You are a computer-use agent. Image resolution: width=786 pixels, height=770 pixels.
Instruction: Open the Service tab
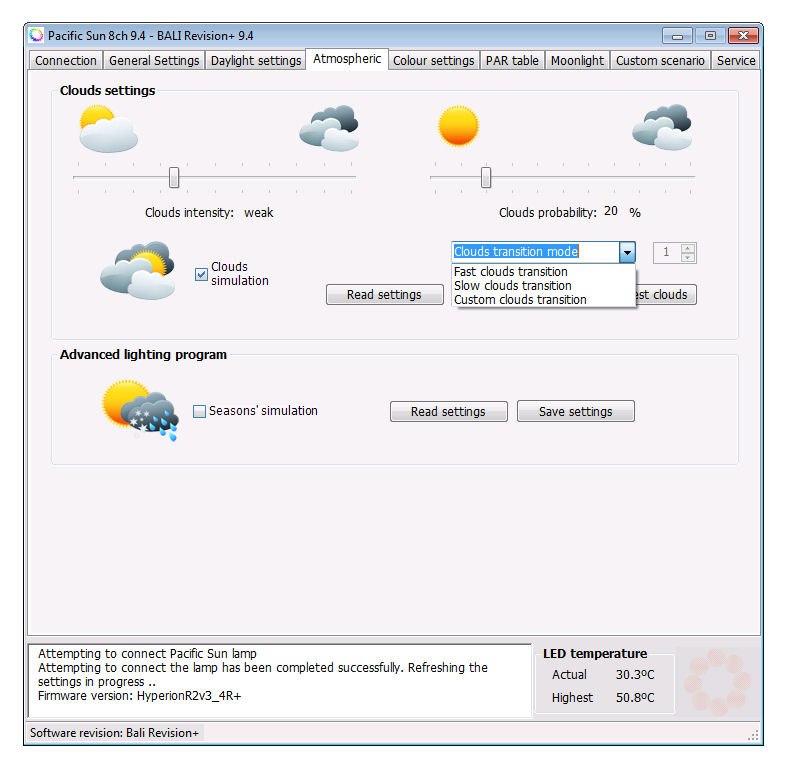pos(735,61)
